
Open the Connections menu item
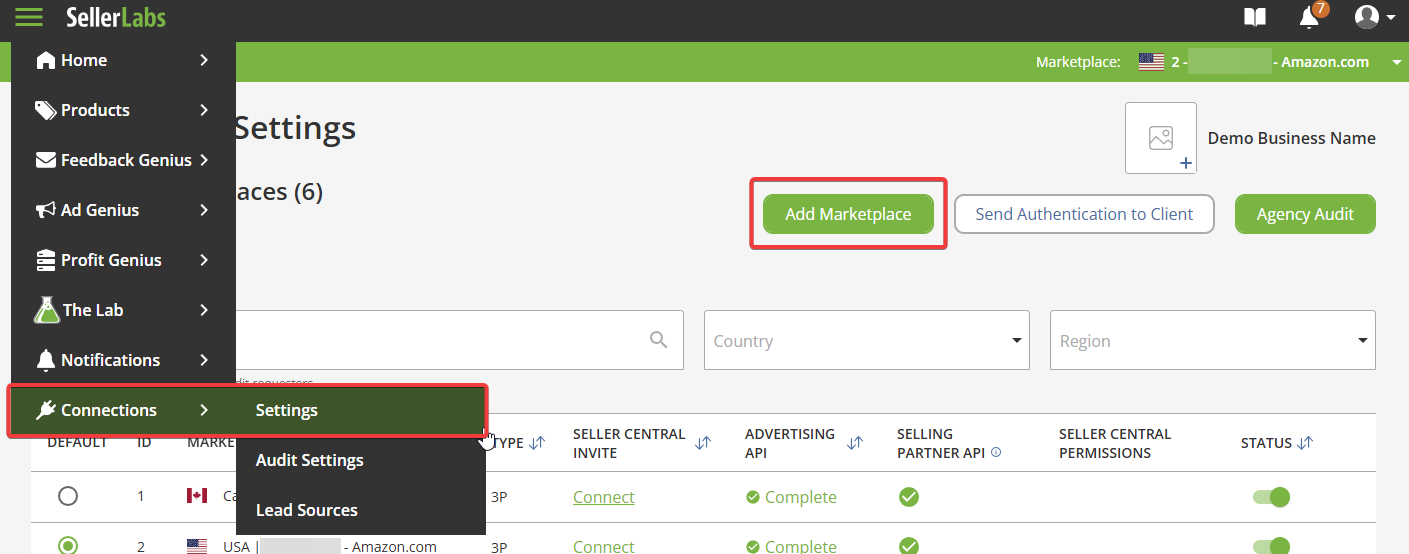124,410
